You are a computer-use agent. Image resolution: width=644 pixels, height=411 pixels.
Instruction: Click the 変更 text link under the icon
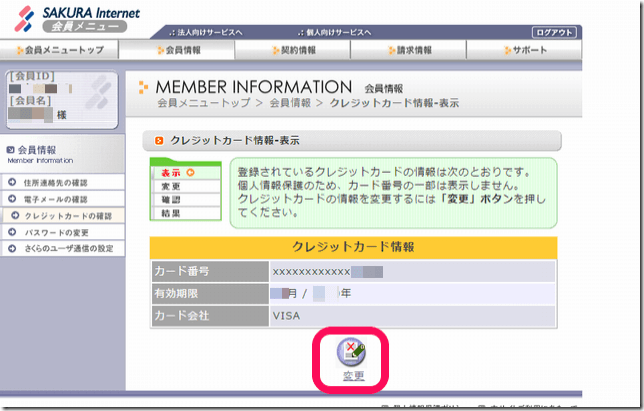(353, 376)
